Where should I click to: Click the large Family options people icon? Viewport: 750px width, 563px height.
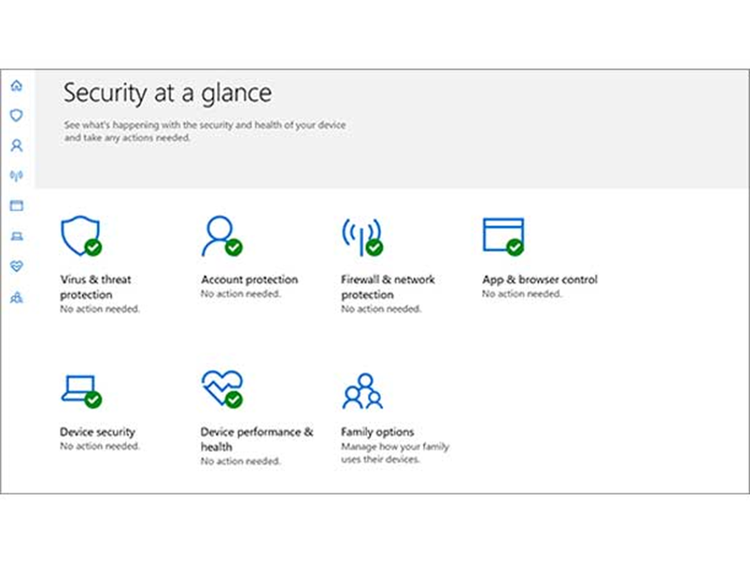click(x=362, y=391)
